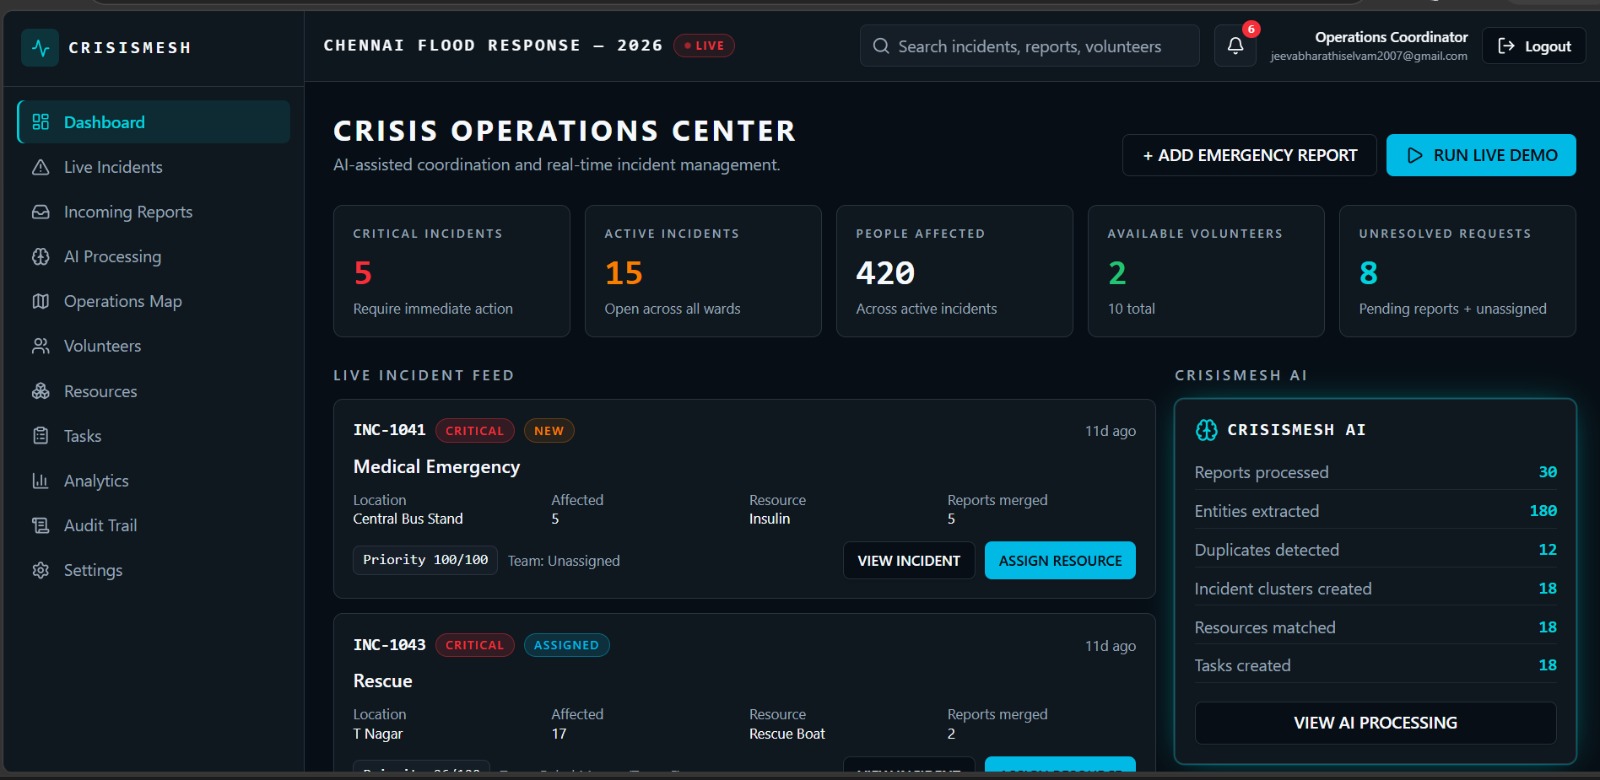Click the Priority 100/100 chip
Screen dimensions: 1600x780
[x=425, y=560]
